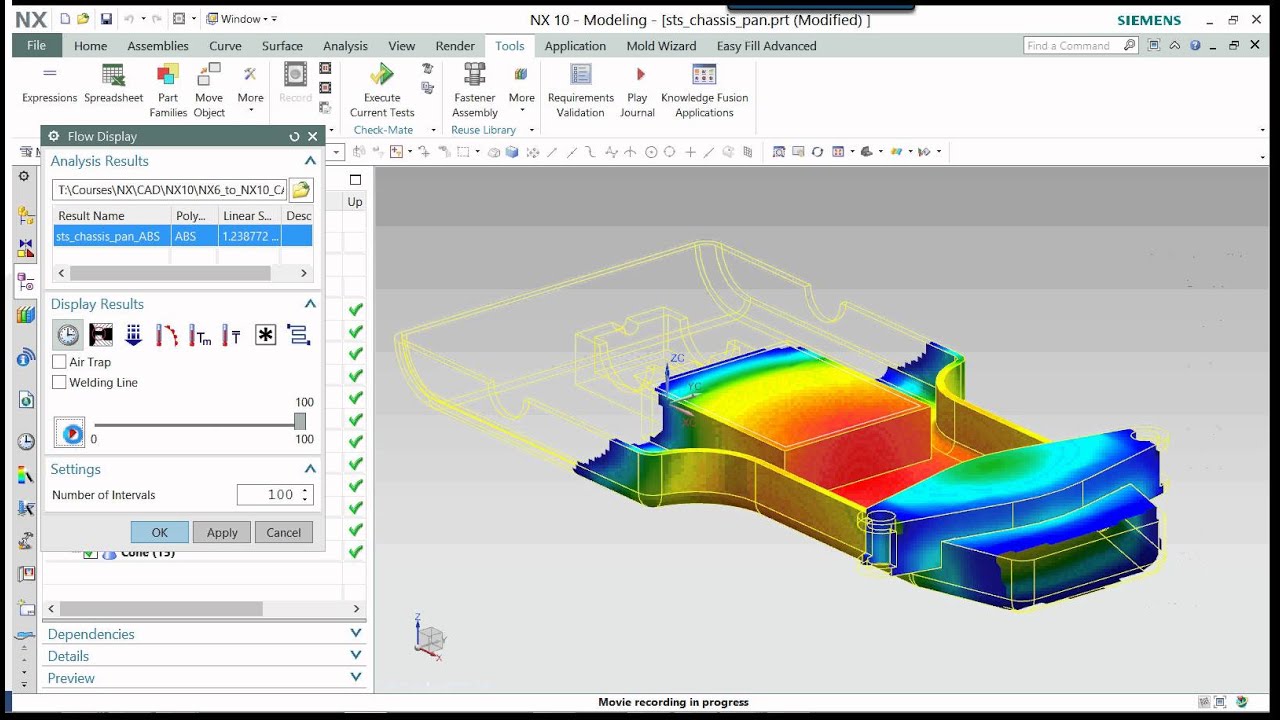Click the Find a Command search box
Viewport: 1280px width, 720px height.
click(x=1081, y=46)
